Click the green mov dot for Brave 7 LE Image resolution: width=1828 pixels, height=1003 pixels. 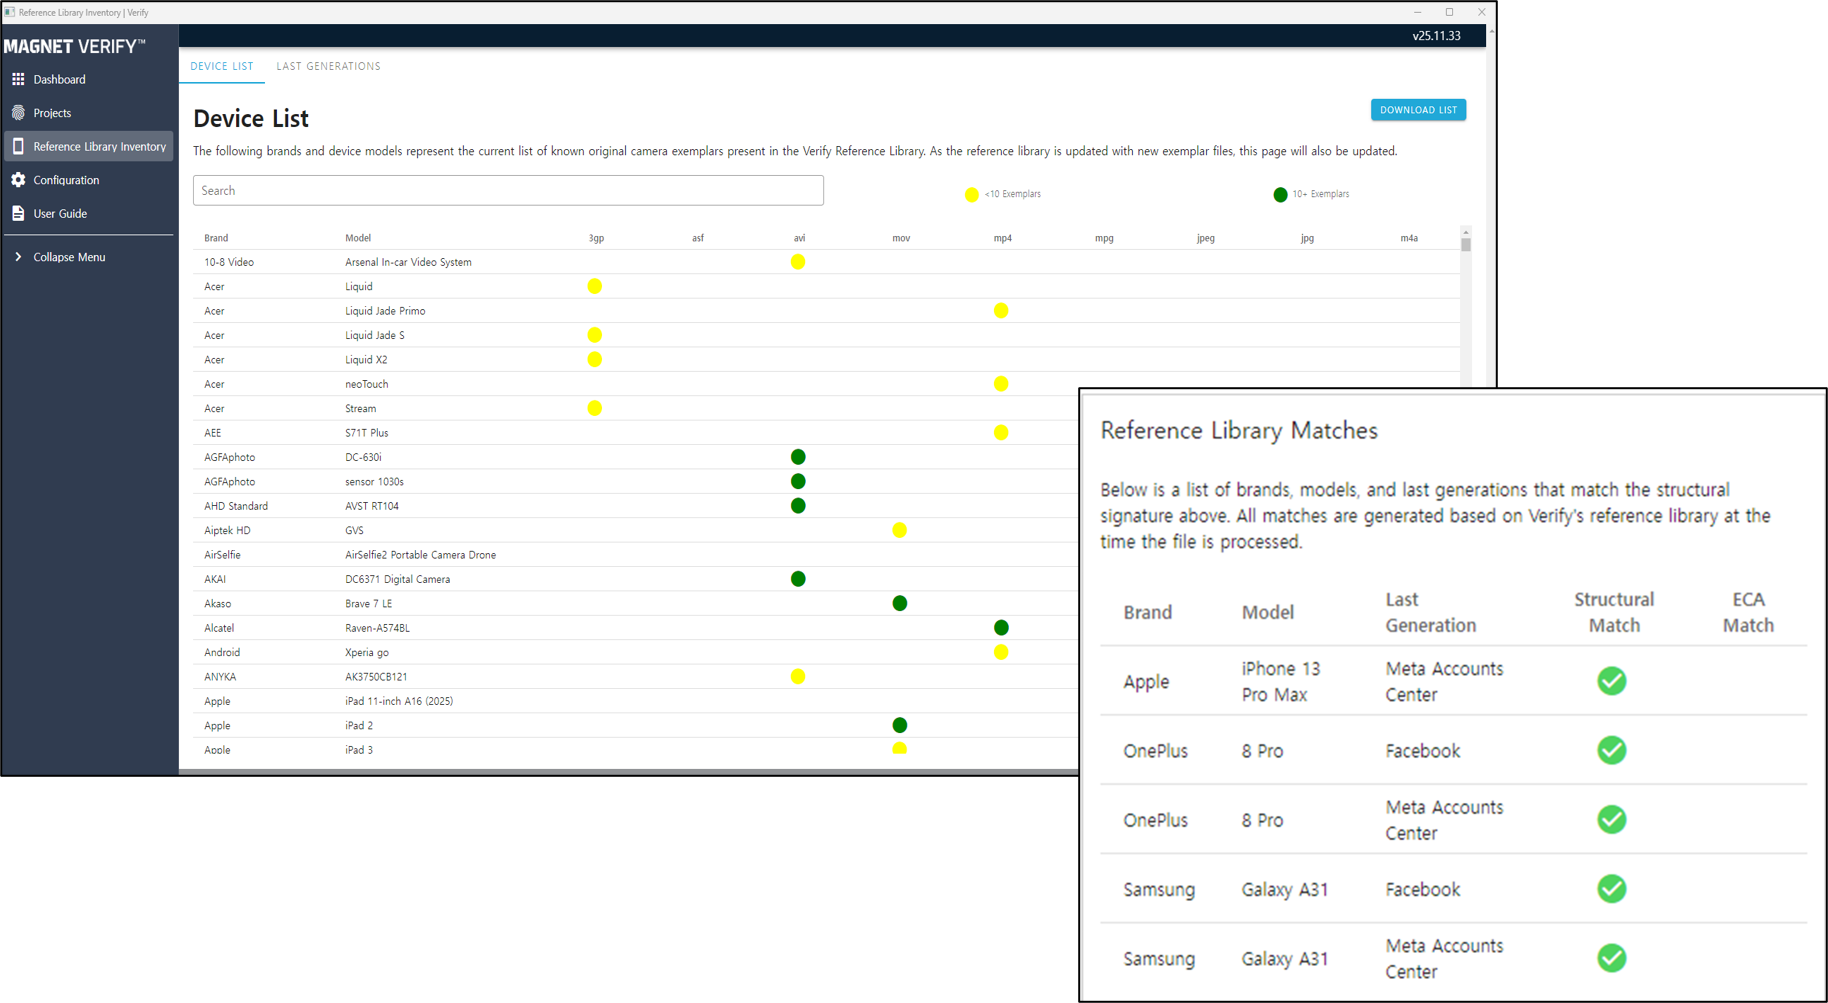[900, 603]
